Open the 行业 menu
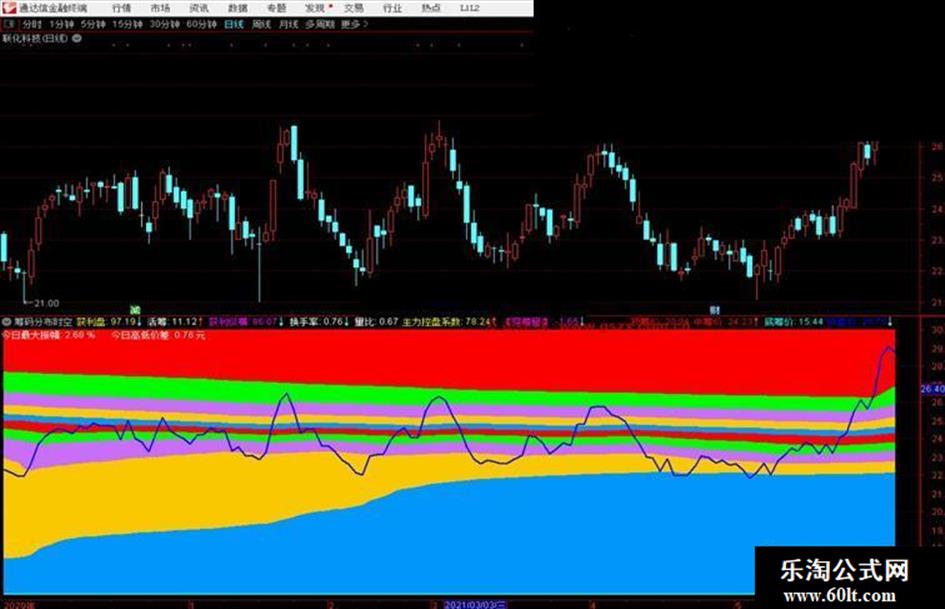 pyautogui.click(x=392, y=8)
